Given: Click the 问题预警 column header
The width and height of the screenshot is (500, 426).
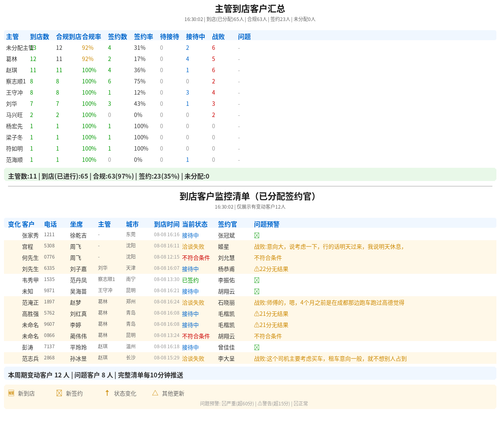Looking at the screenshot, I should [267, 224].
